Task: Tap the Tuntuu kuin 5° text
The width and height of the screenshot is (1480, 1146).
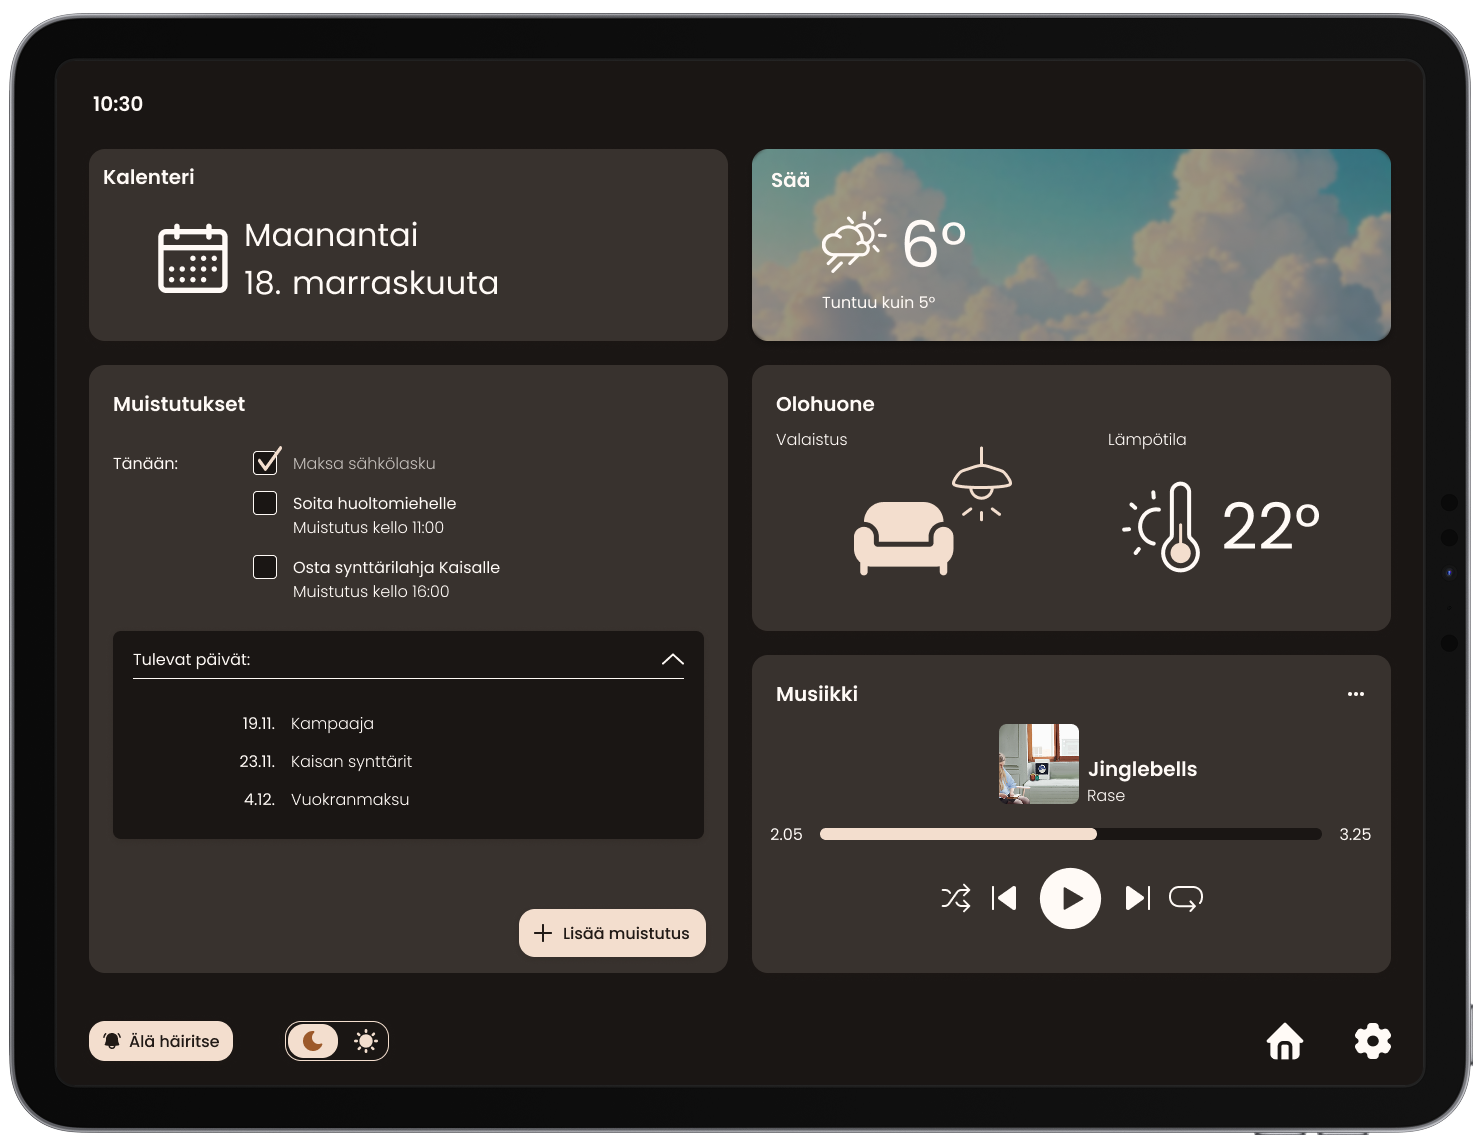Action: tap(879, 302)
